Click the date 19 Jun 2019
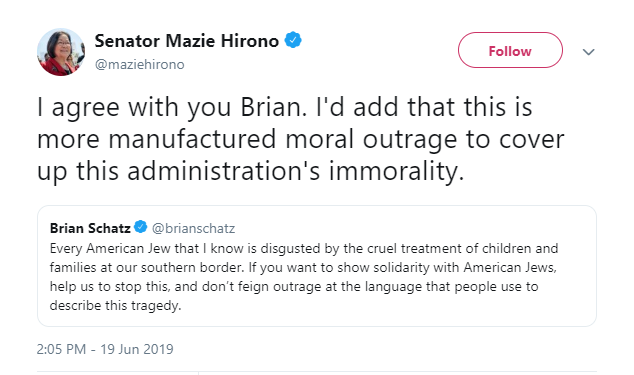Viewport: 634px width, 375px height. (x=137, y=349)
